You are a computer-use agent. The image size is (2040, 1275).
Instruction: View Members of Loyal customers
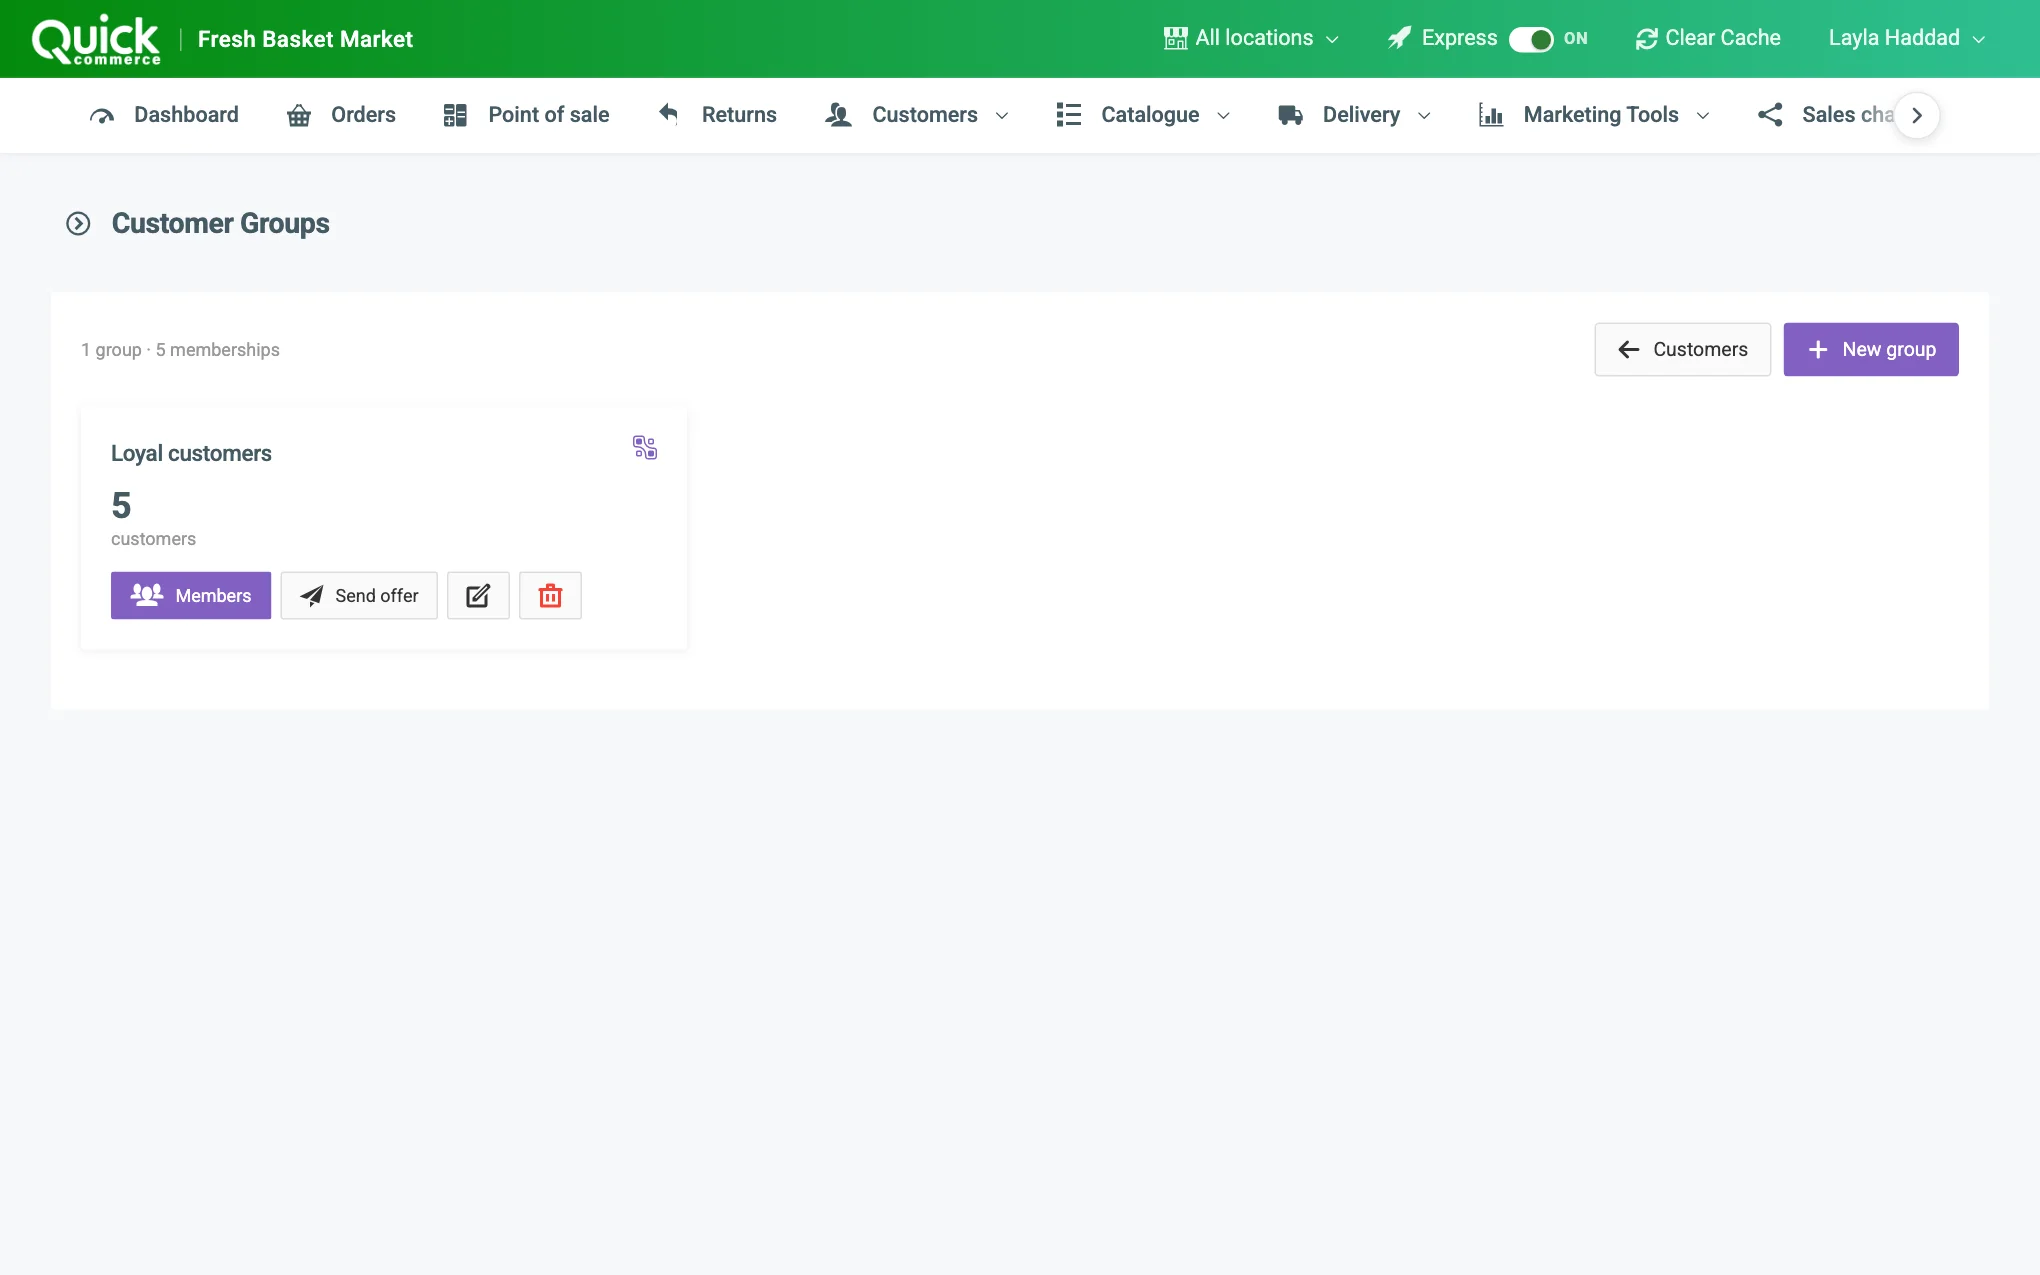click(x=191, y=596)
